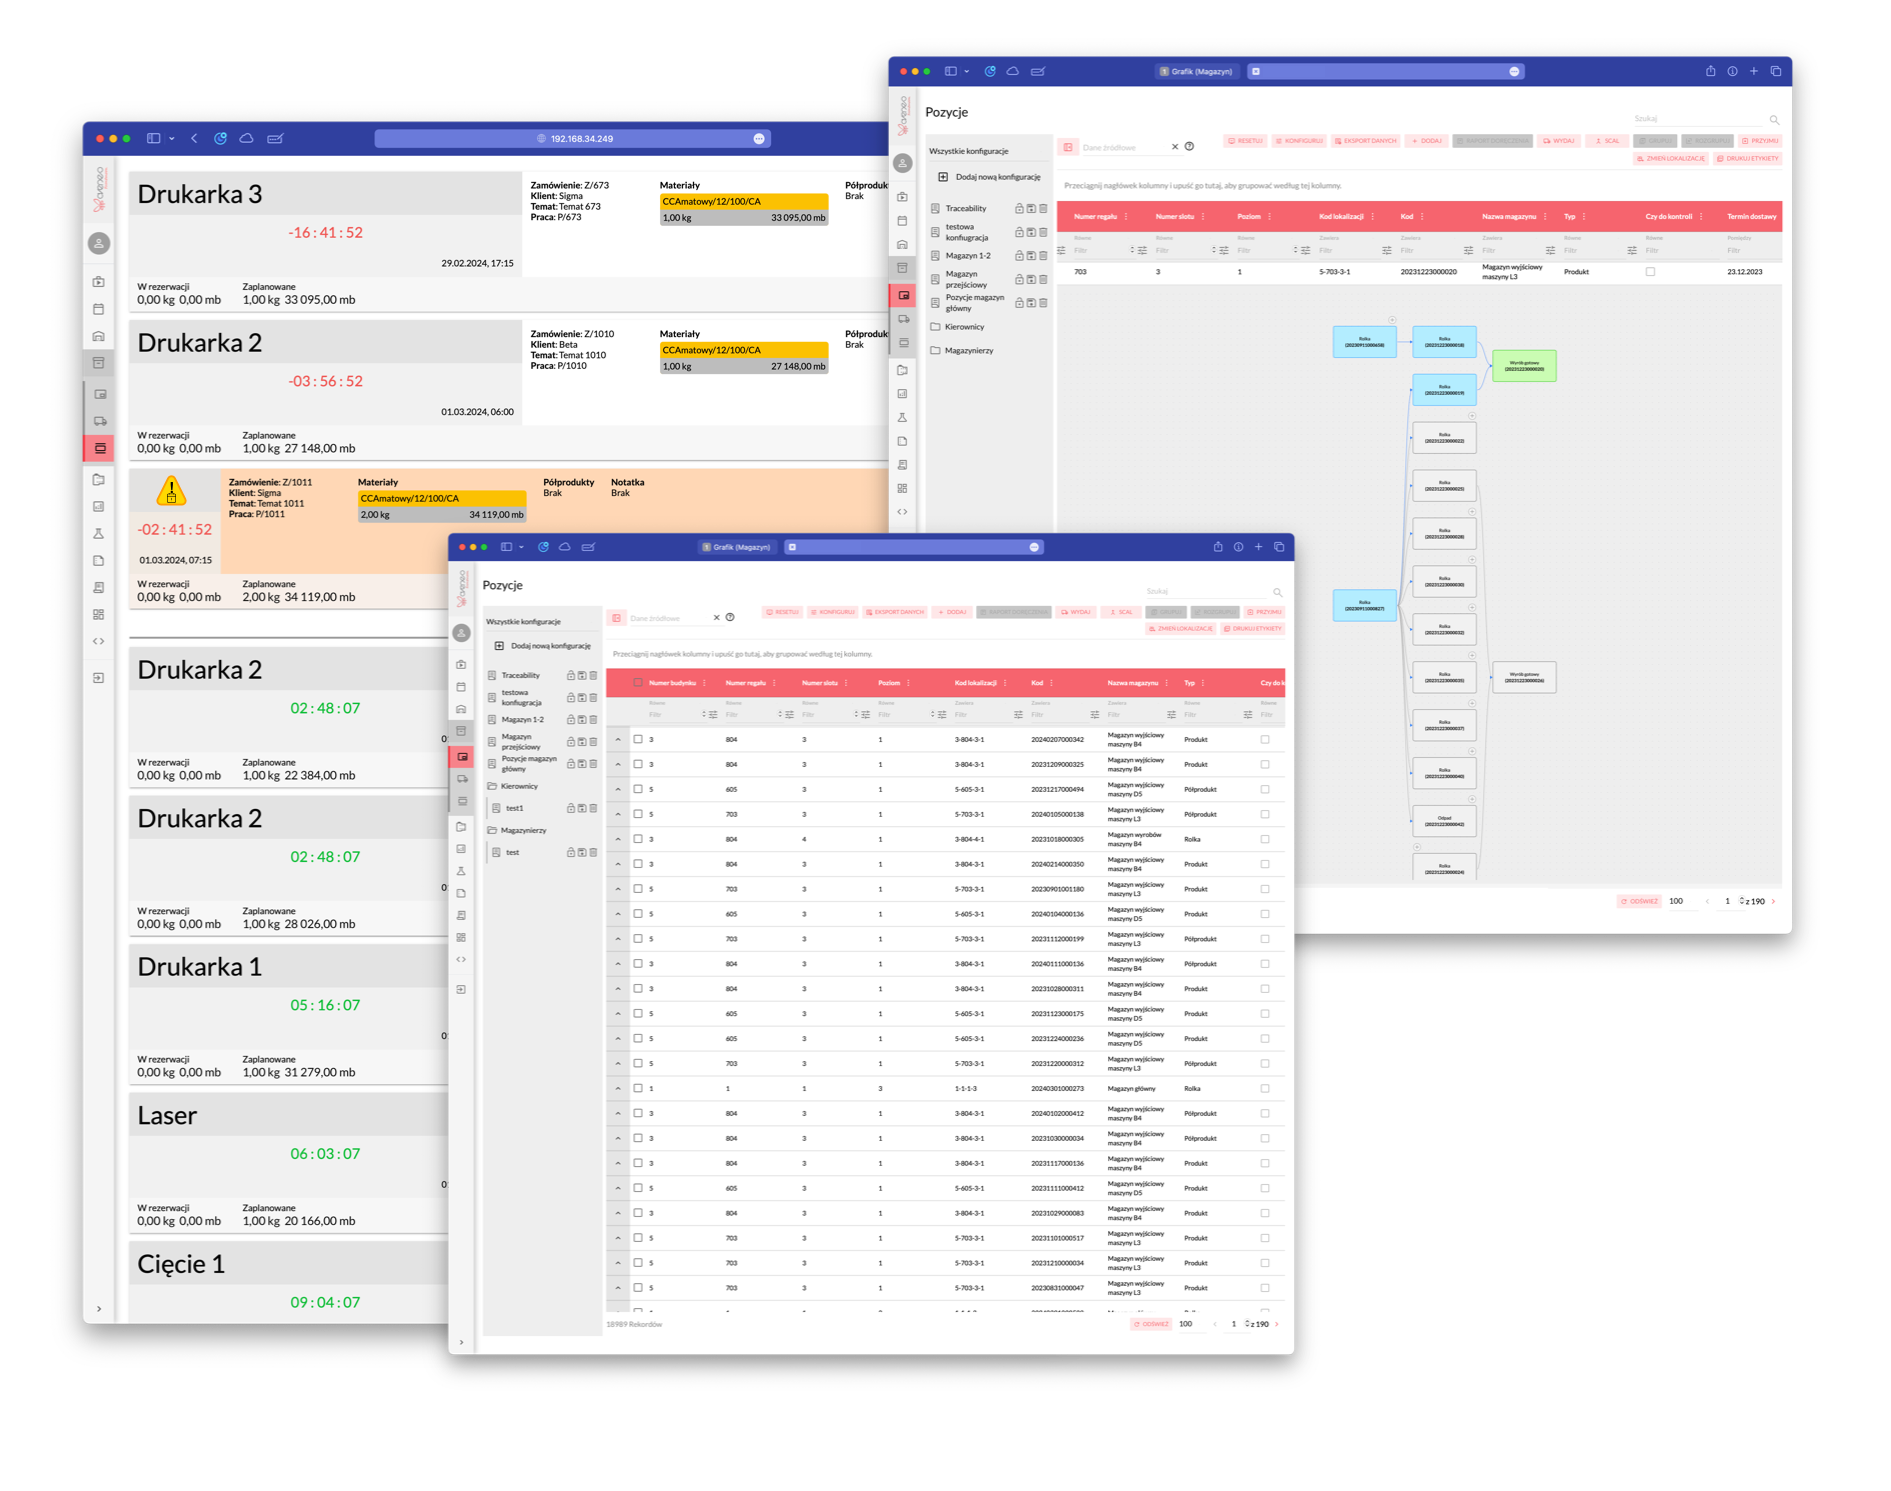Screen dimensions: 1891x1491
Task: Click the delete icon next to test1 configuration
Action: (593, 808)
